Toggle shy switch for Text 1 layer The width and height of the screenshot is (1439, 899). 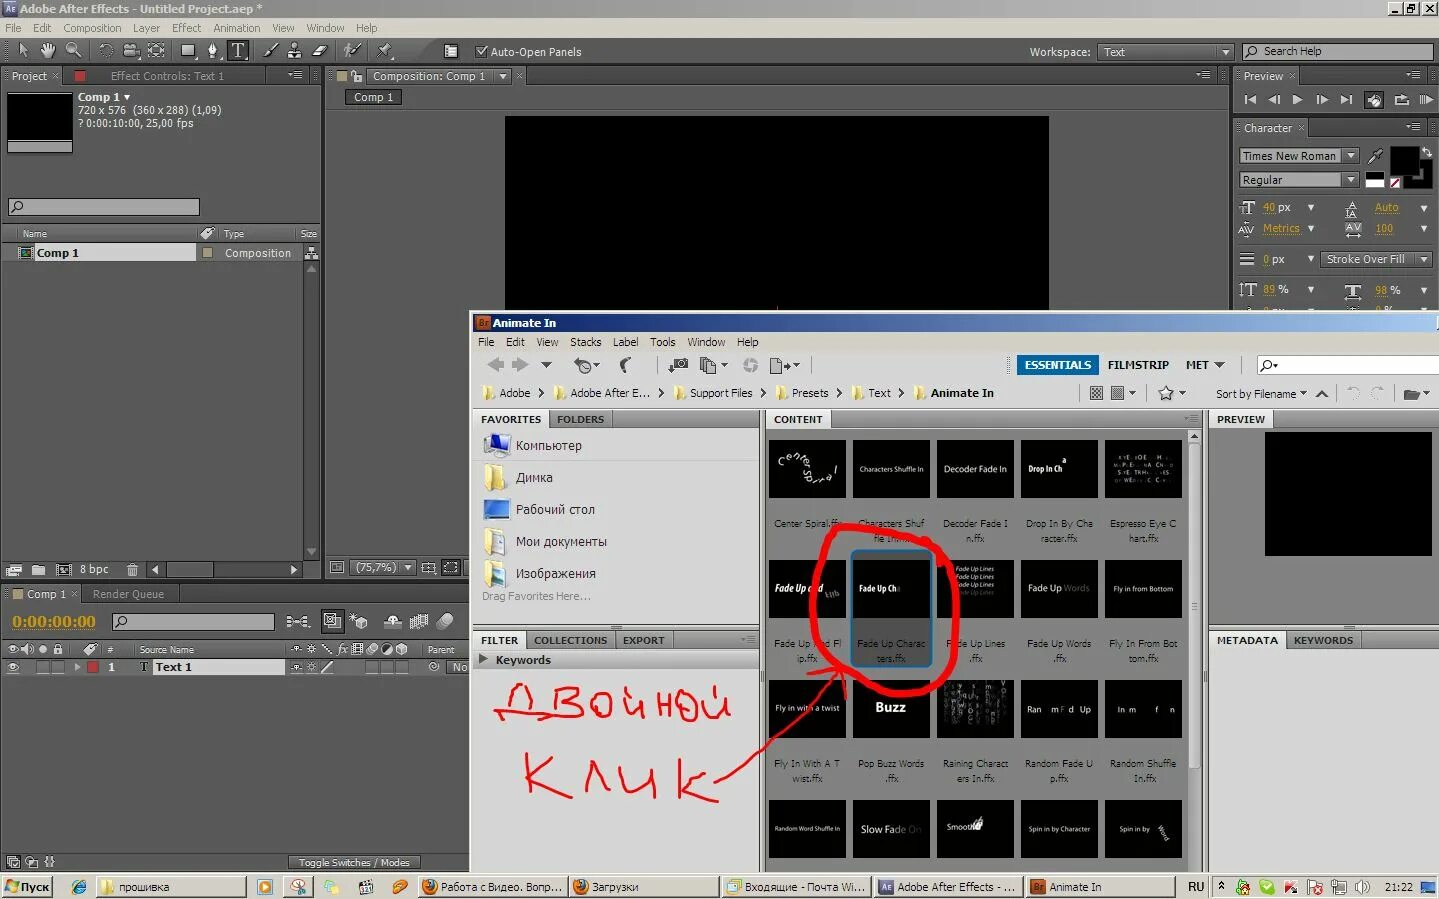[296, 667]
